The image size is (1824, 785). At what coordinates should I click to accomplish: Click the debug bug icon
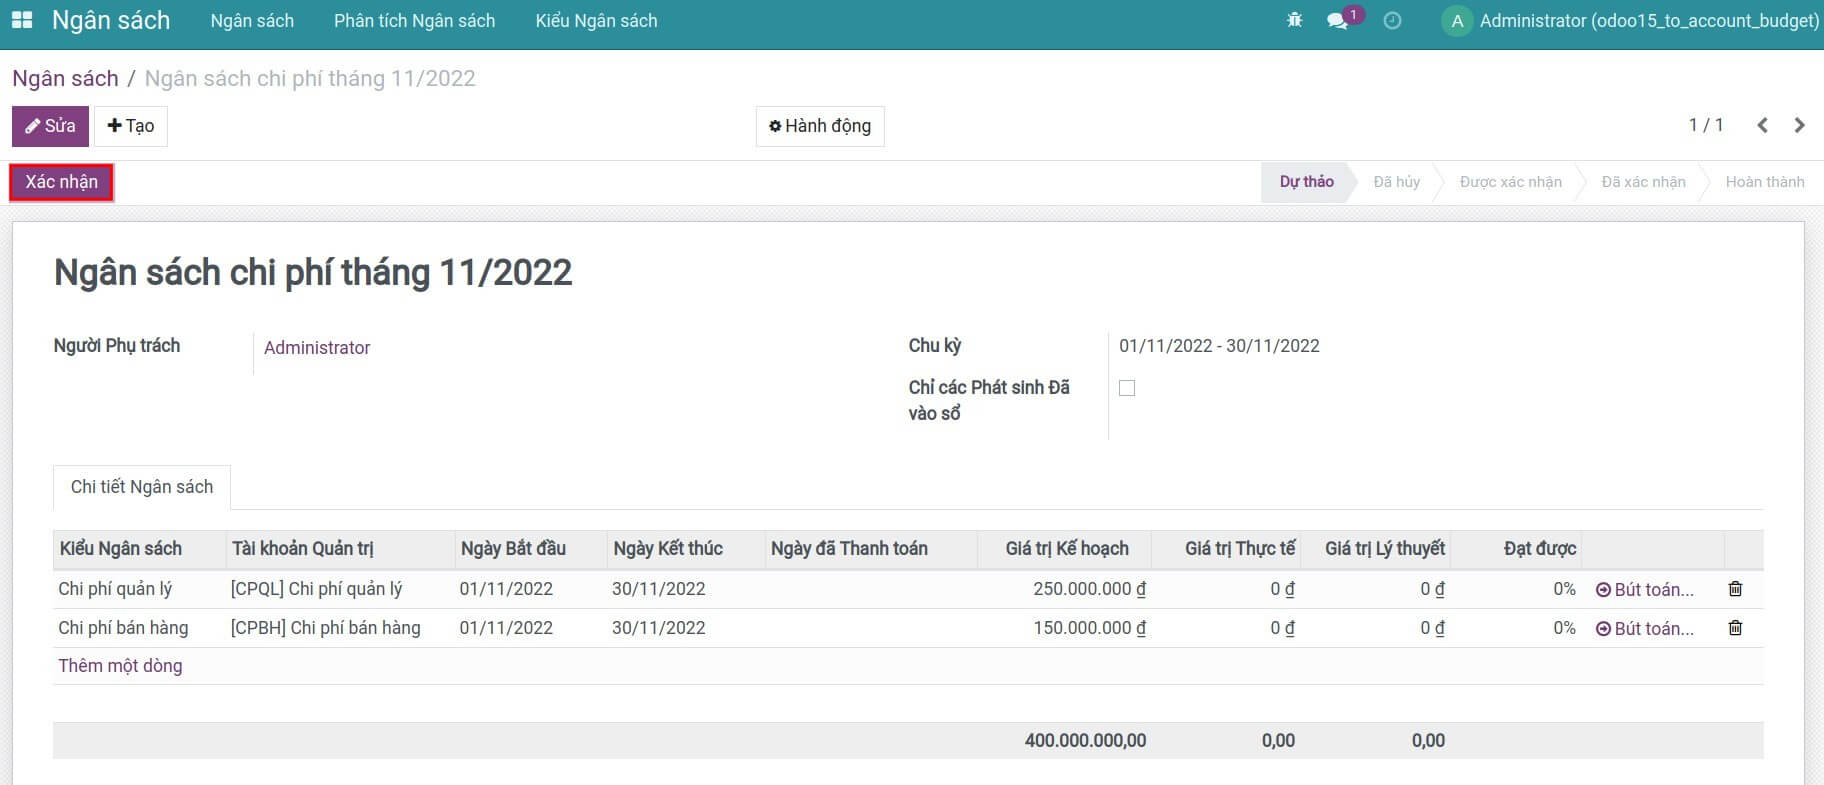(x=1294, y=20)
